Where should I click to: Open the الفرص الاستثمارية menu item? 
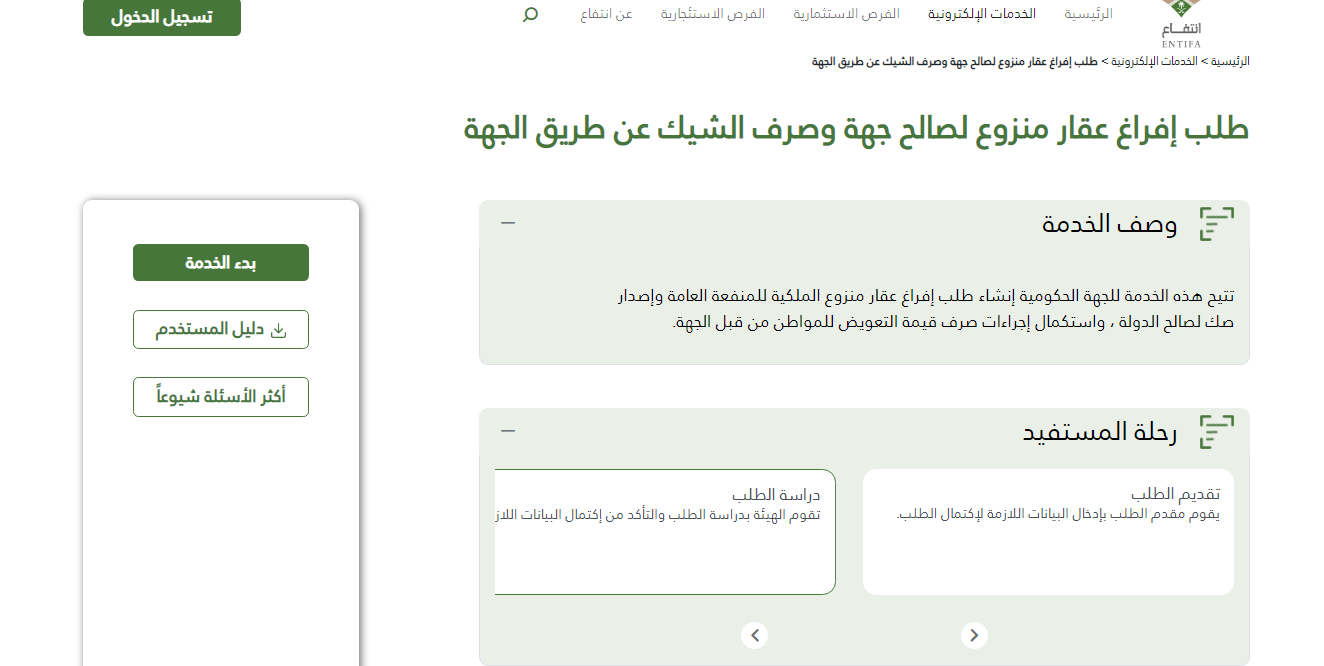tap(846, 14)
